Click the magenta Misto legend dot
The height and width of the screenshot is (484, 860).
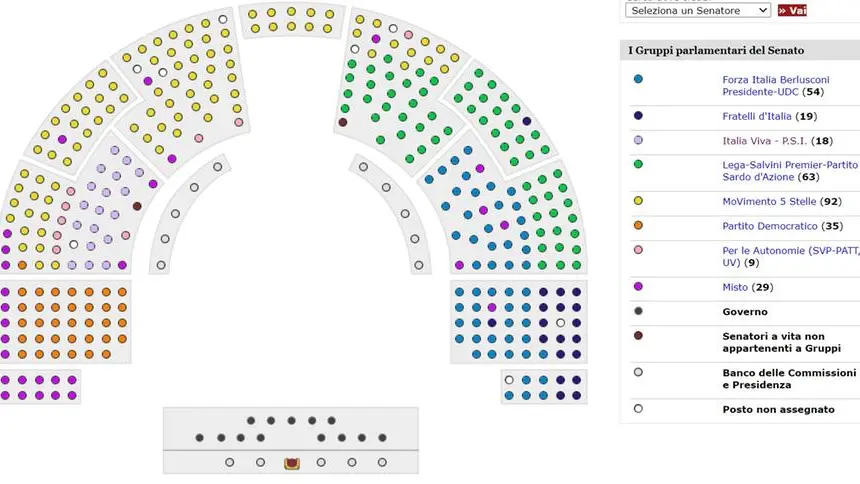(x=638, y=287)
